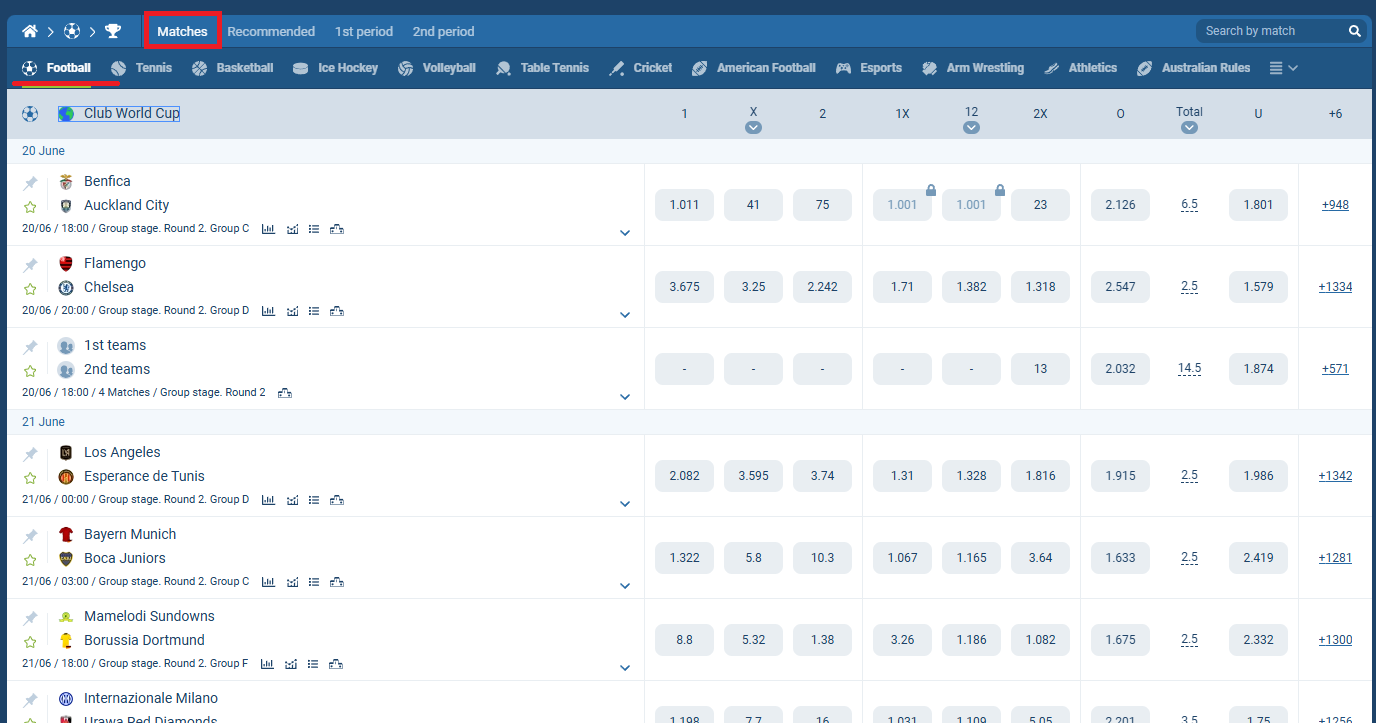Select draw odds 5.32 for Mamelodi Sundowns match

pos(753,640)
